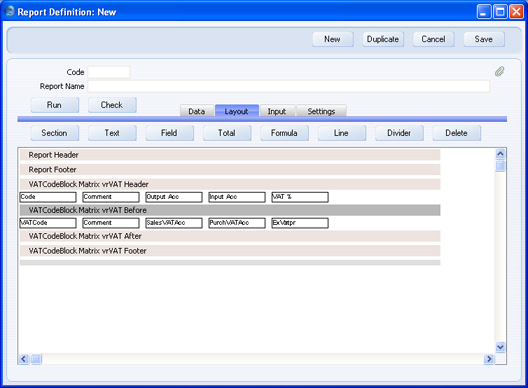The image size is (528, 388).
Task: Select VATCodeBlock Matrix vrVAT After section
Action: click(230, 236)
